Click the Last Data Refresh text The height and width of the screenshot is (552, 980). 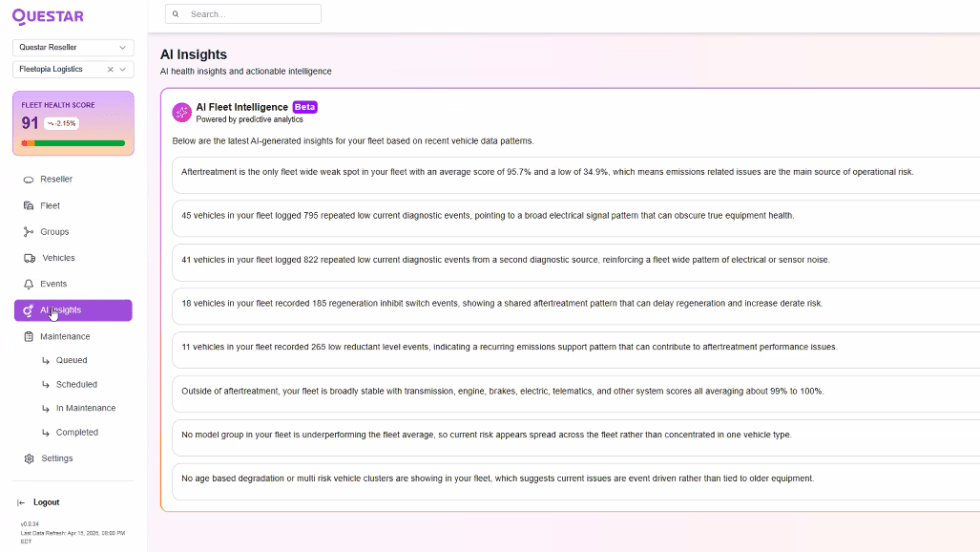click(x=72, y=537)
